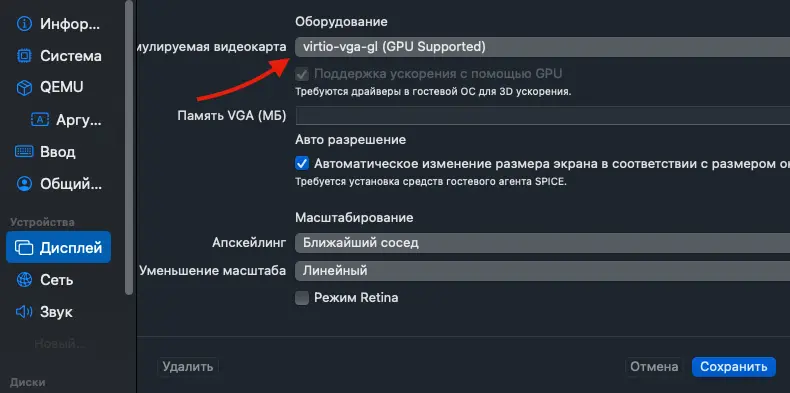Enable the Режим Retina checkbox
Viewport: 790px width, 393px height.
(x=302, y=298)
